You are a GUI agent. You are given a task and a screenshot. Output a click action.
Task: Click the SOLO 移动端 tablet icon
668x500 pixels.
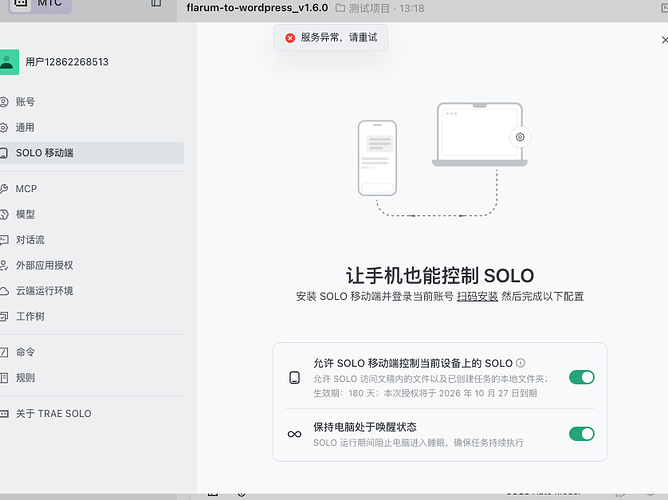3,153
